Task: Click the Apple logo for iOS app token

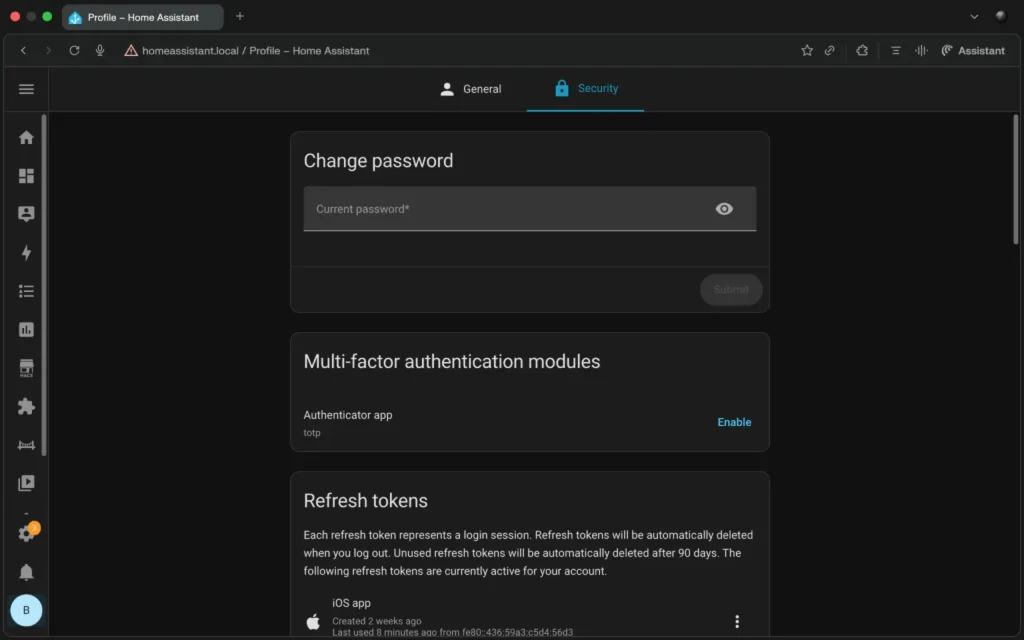Action: (x=313, y=622)
